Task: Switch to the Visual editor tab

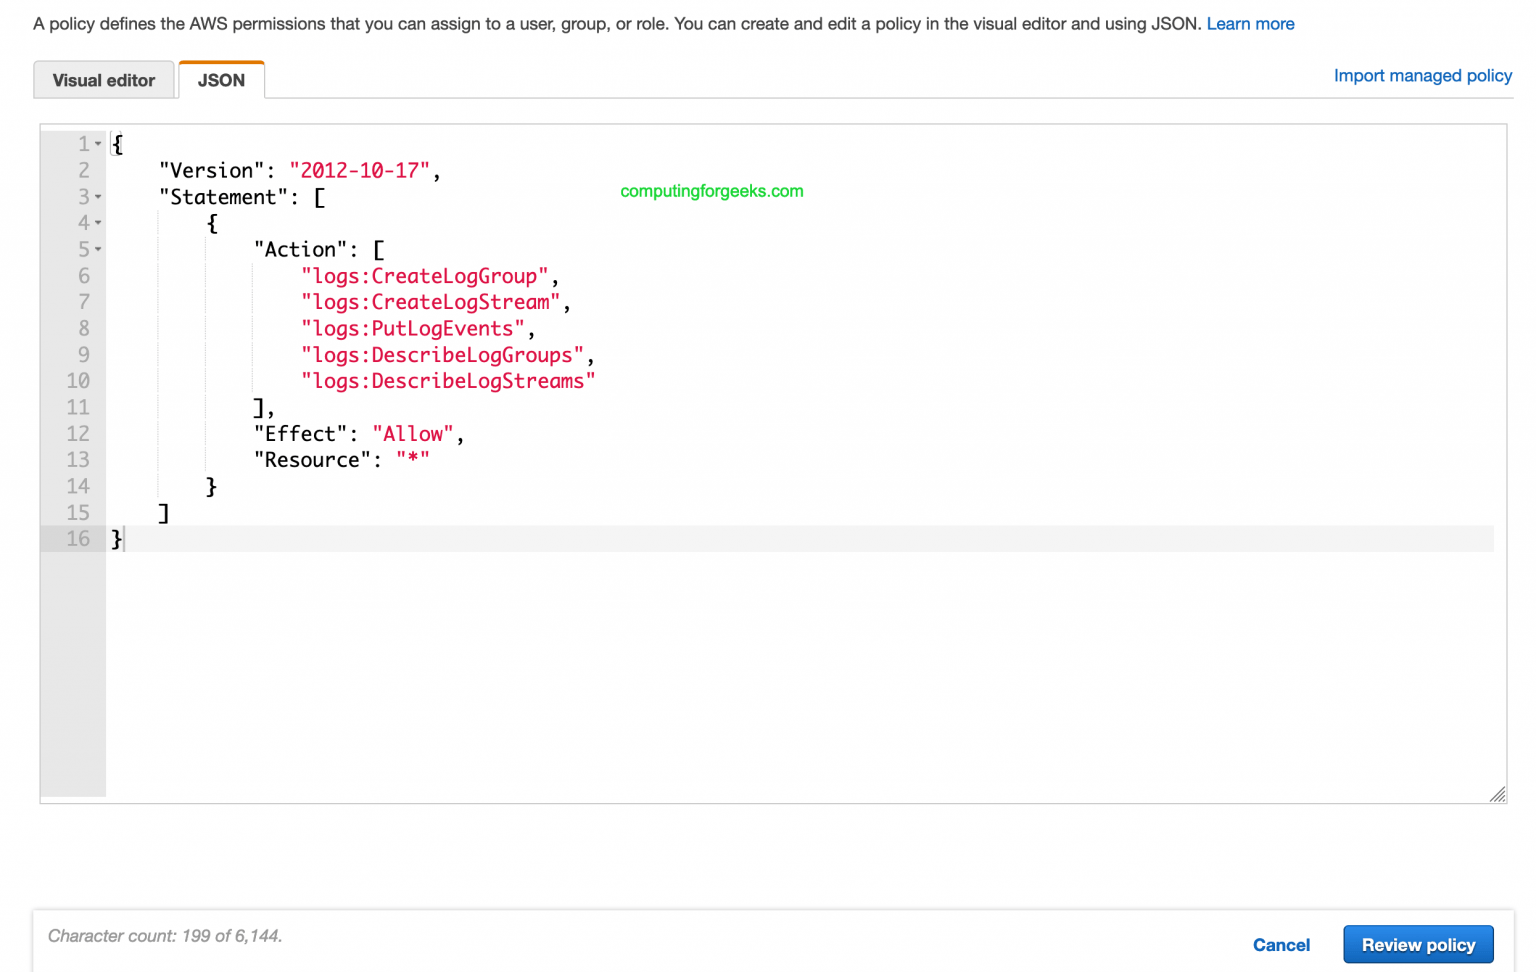Action: [104, 80]
